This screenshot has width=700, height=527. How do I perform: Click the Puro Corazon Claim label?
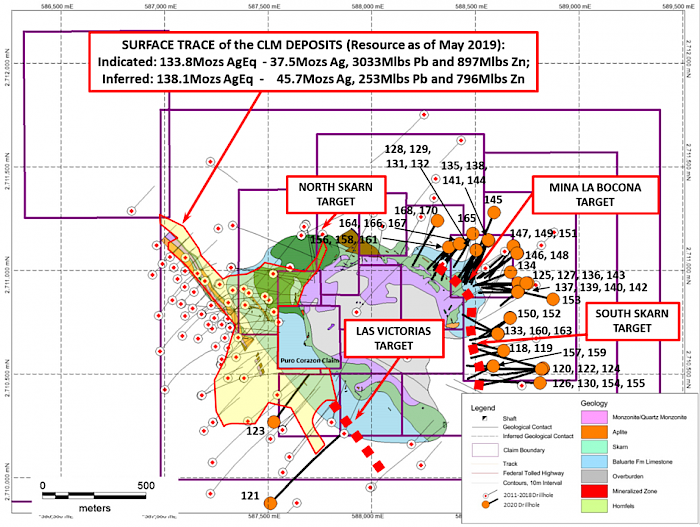point(309,360)
